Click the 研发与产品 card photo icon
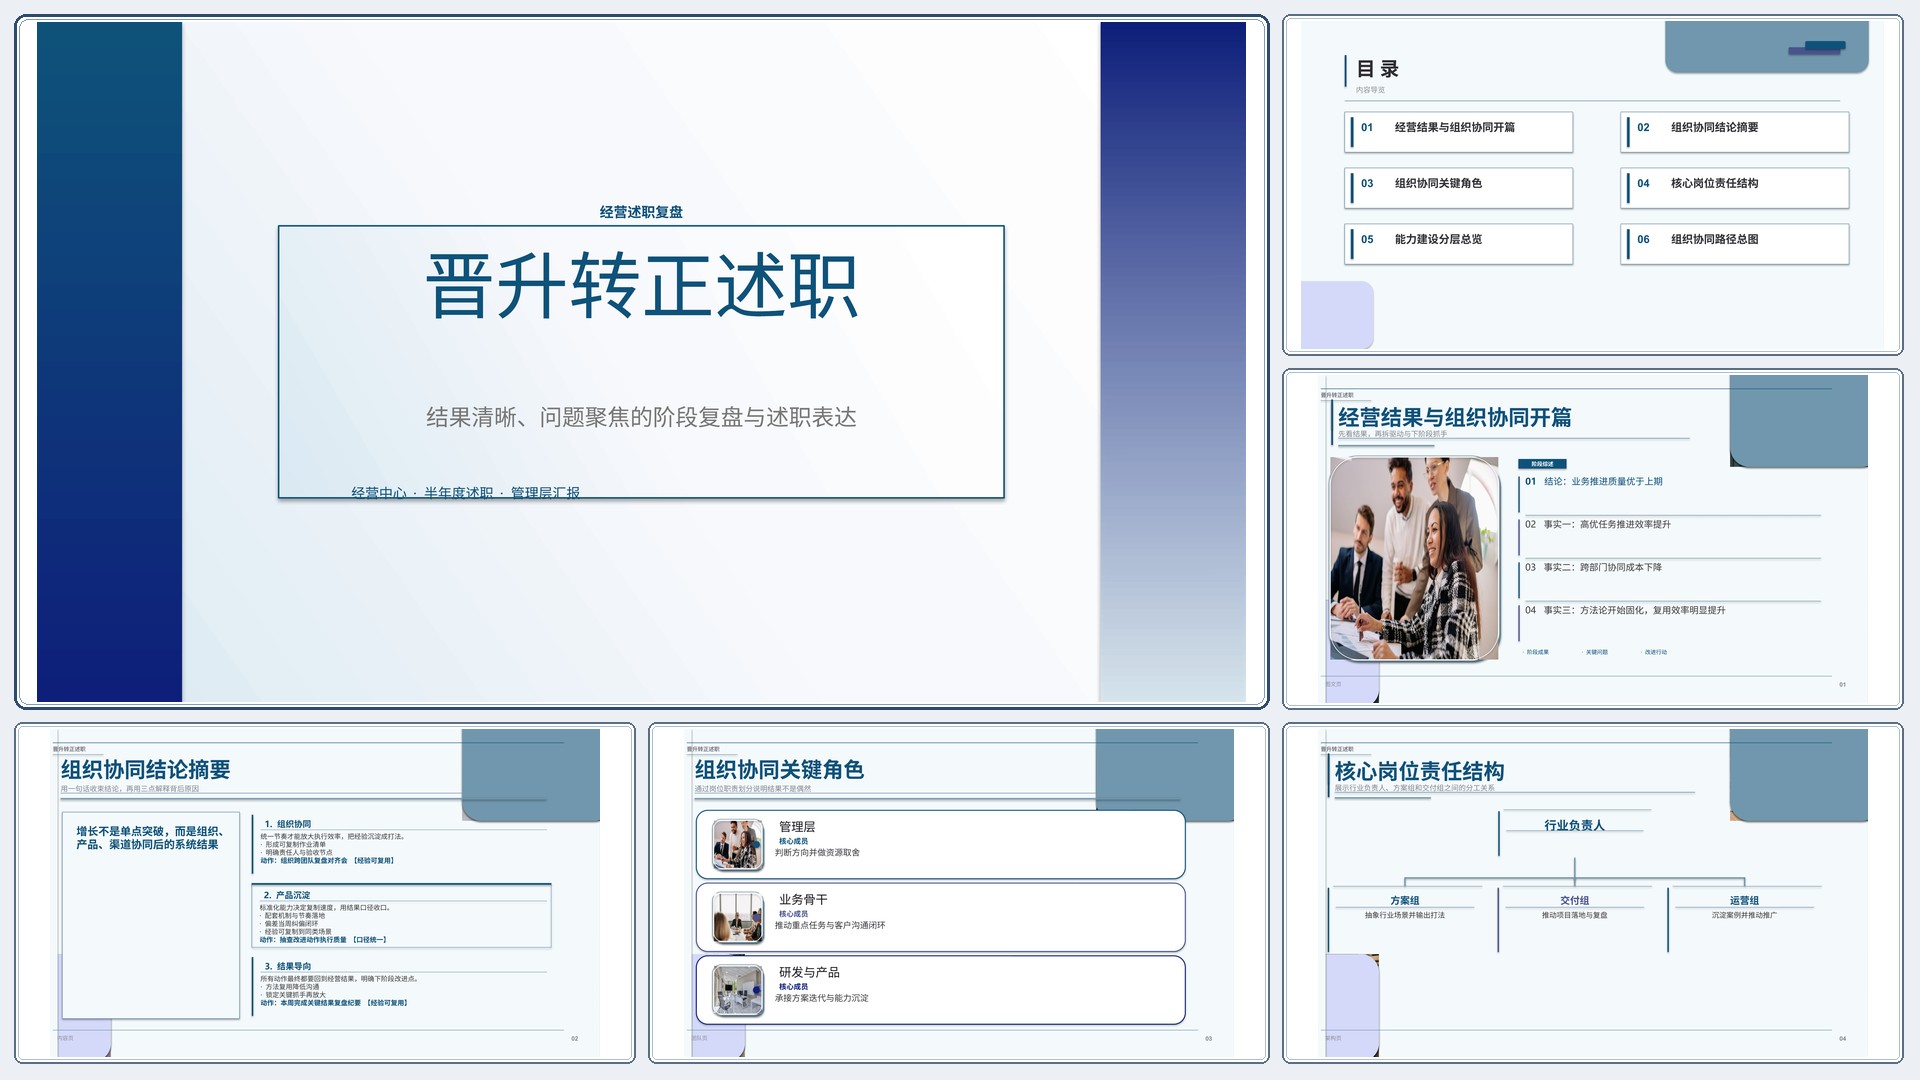 (x=738, y=990)
